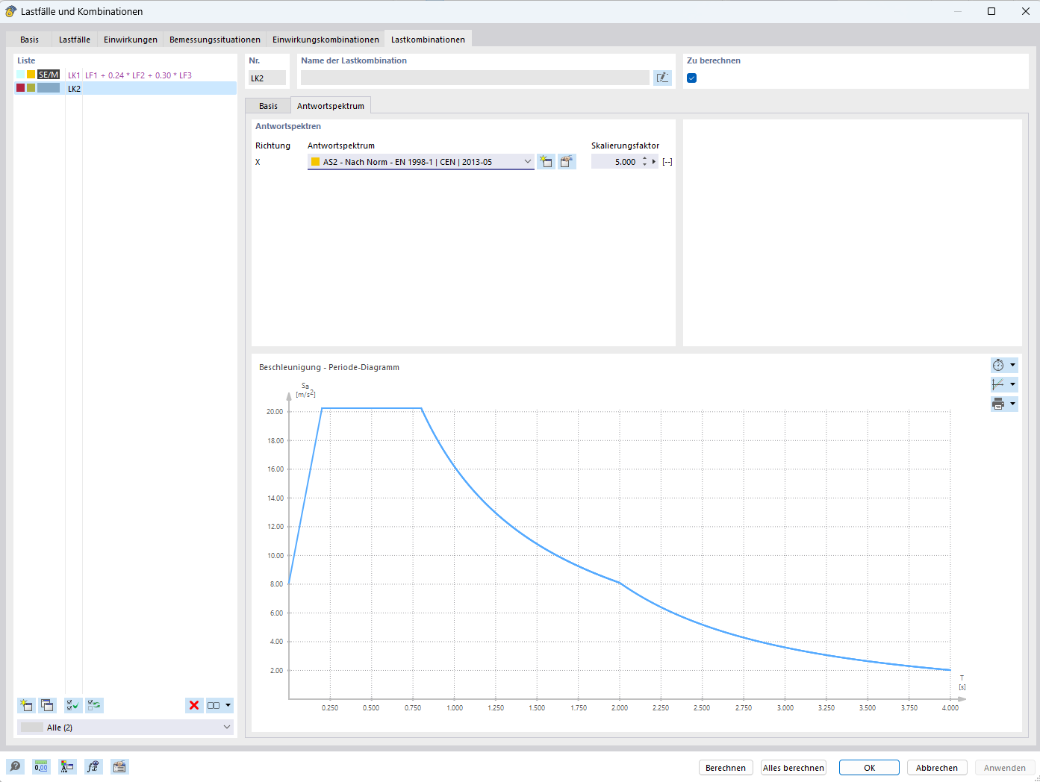Open dropdown arrow next to view layout
The width and height of the screenshot is (1040, 782).
pos(228,705)
